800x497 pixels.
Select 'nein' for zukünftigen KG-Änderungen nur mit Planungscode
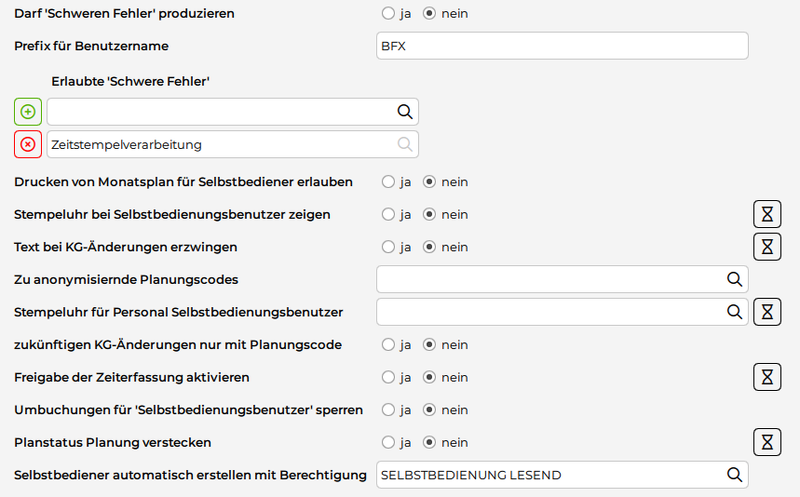[430, 344]
